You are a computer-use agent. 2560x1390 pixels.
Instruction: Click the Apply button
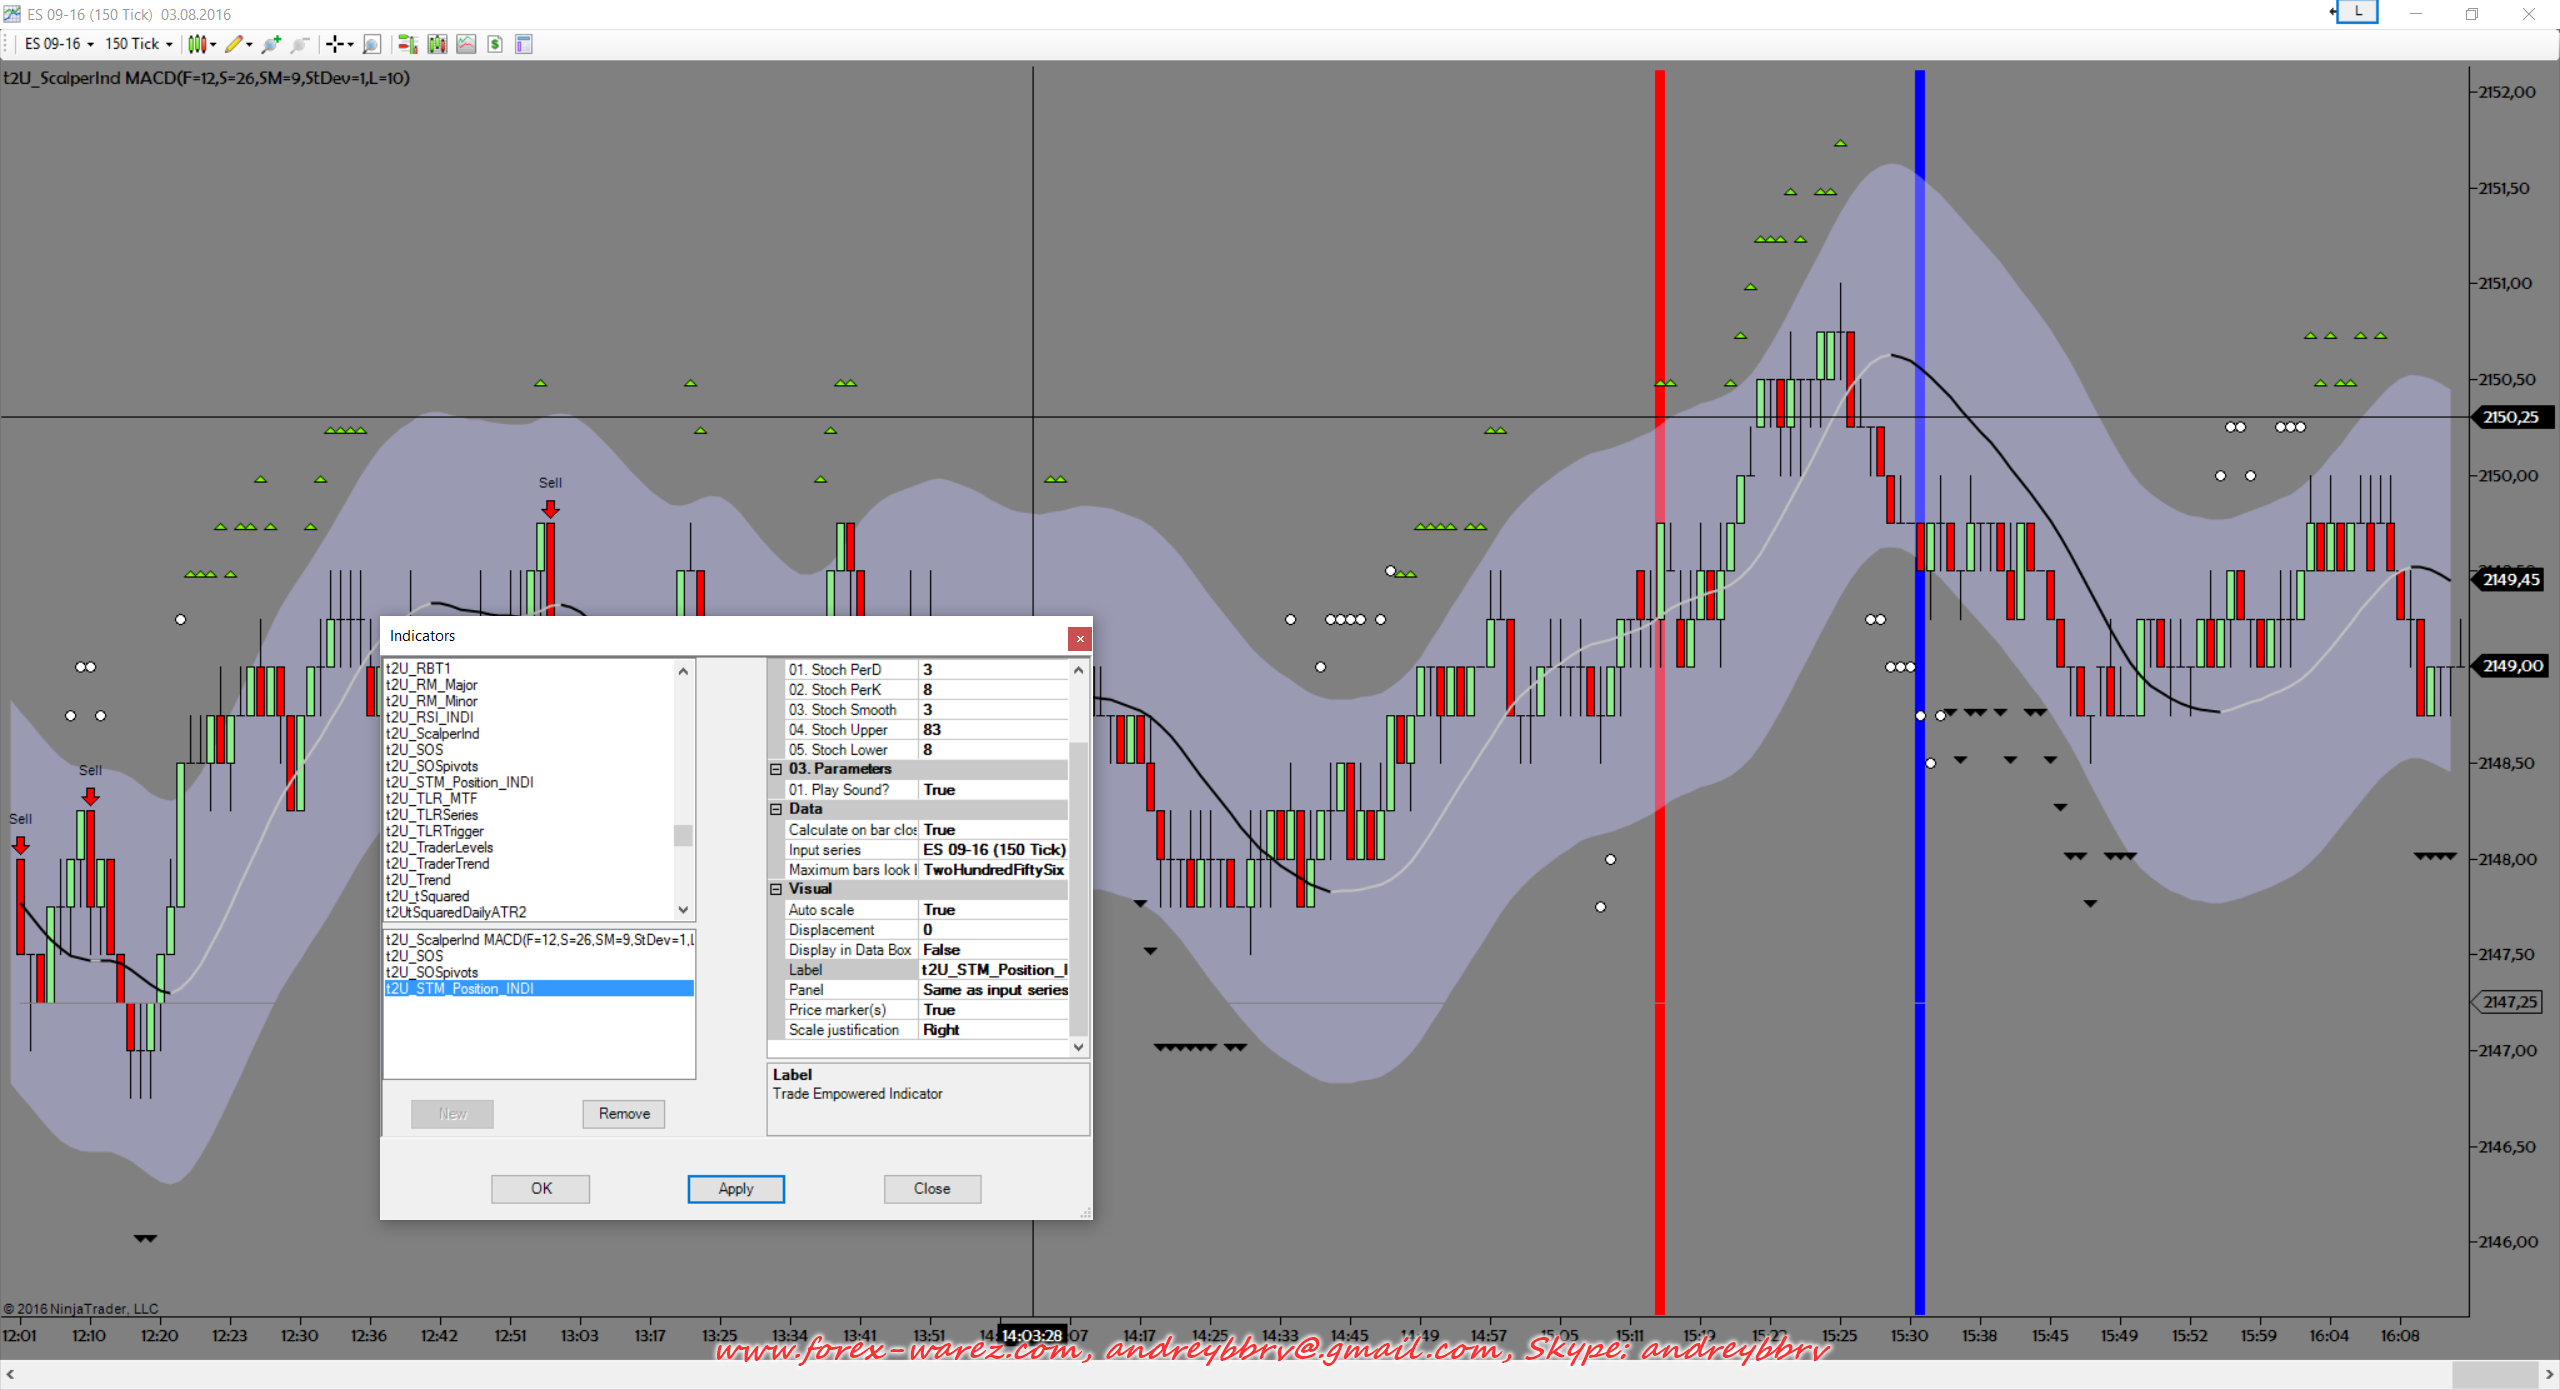coord(736,1188)
